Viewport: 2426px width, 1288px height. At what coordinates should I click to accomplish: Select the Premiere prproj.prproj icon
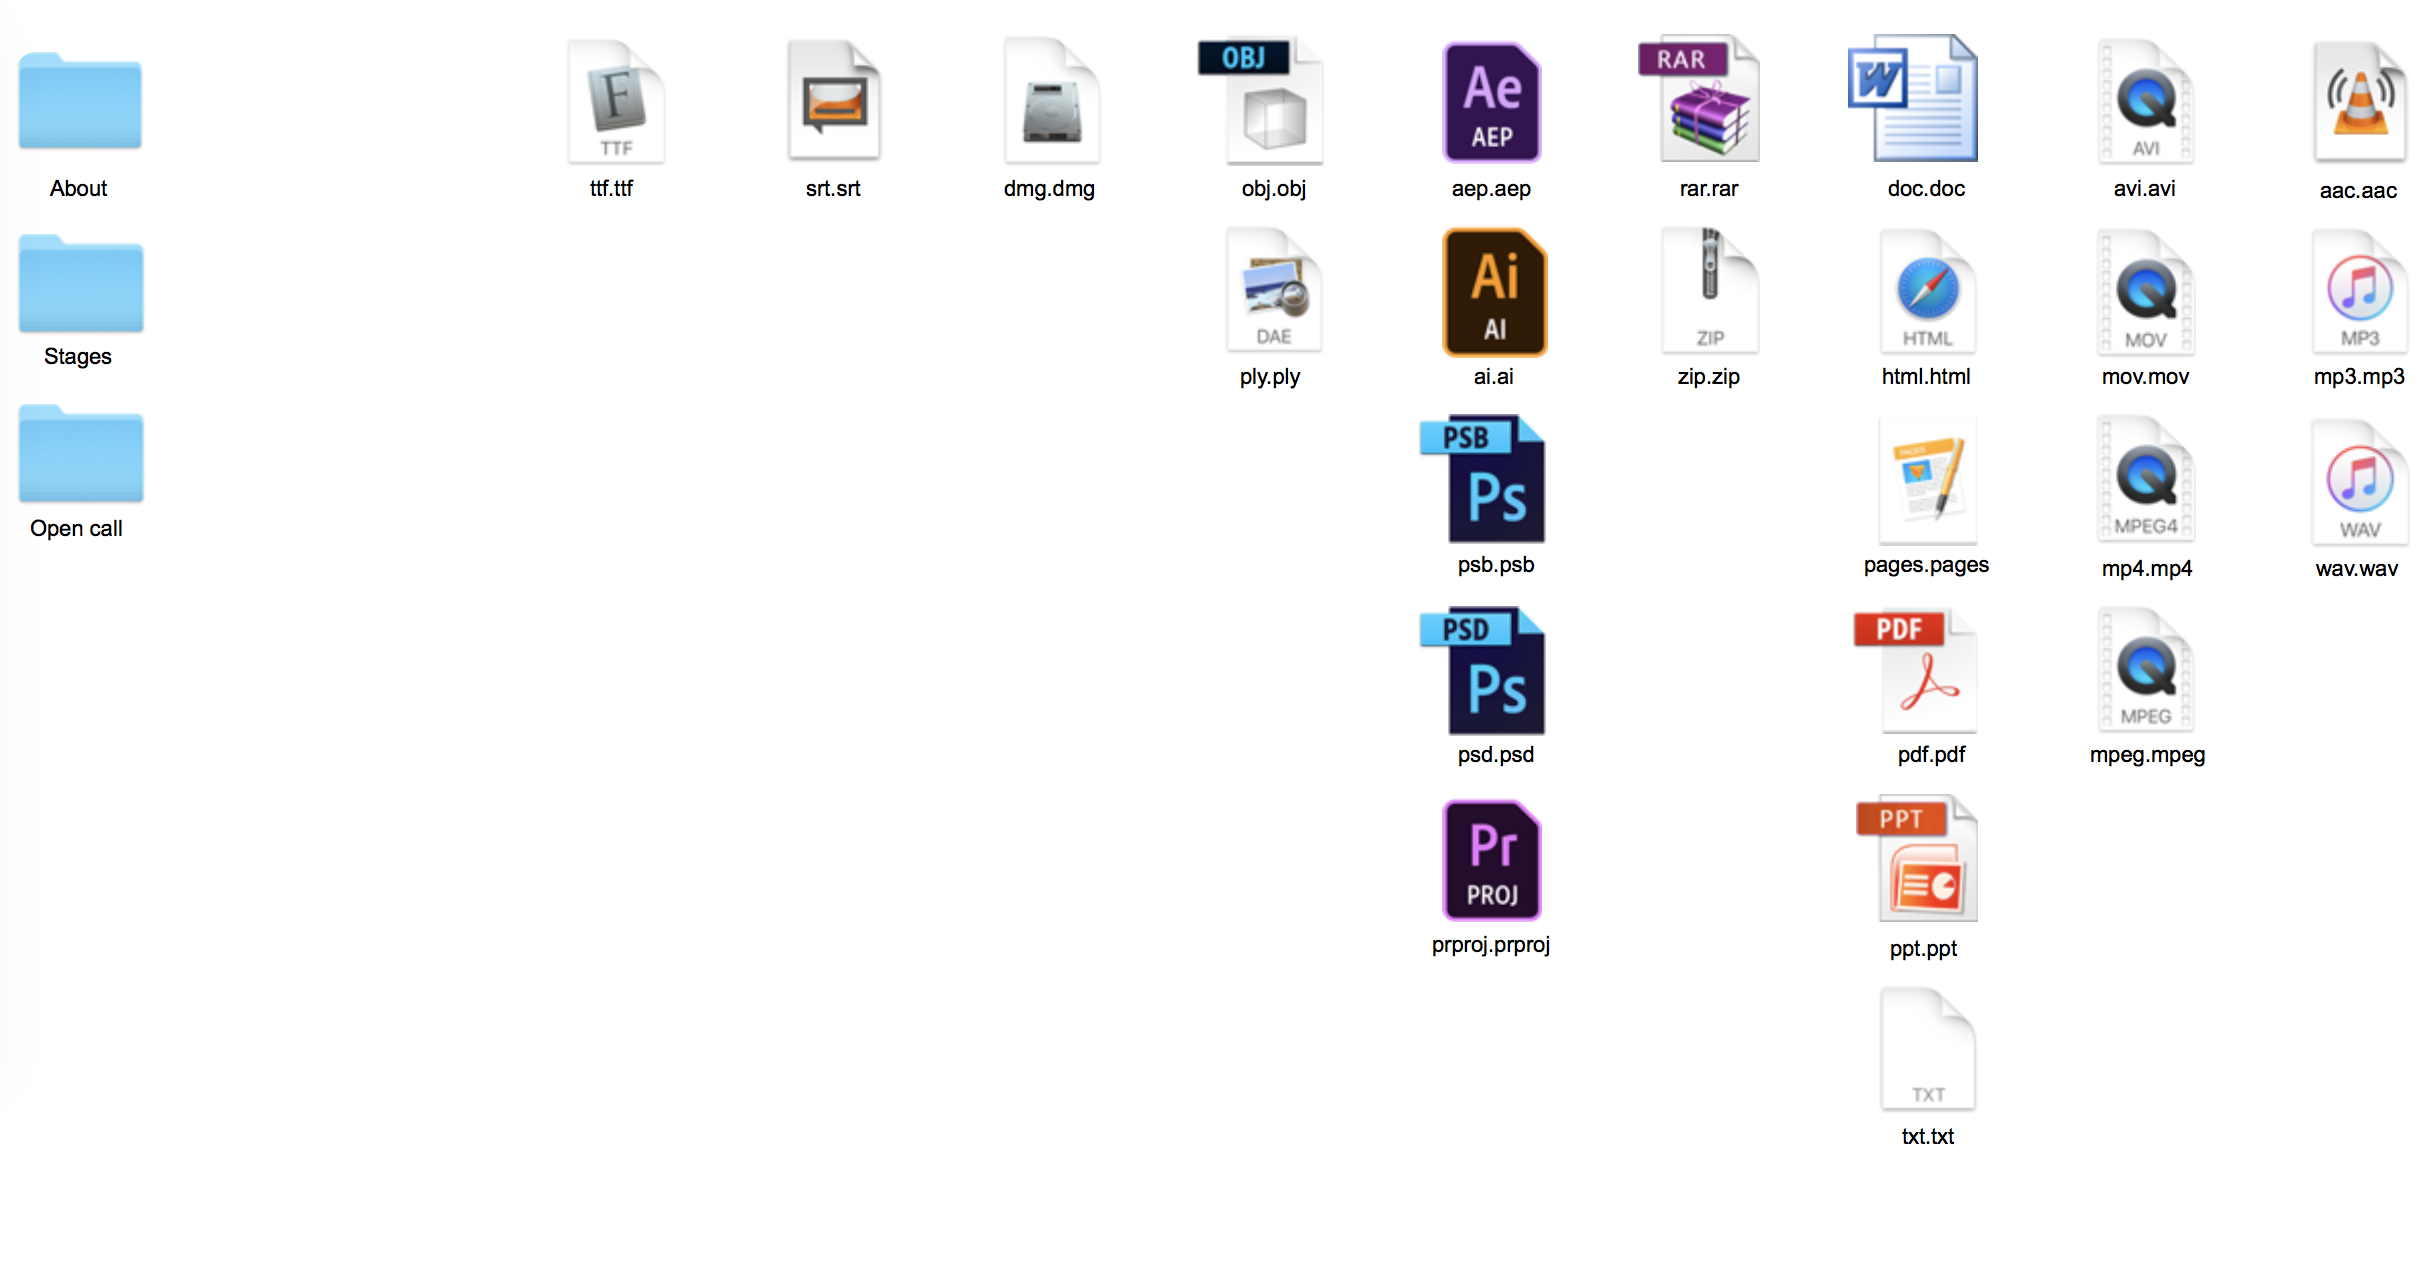coord(1492,861)
